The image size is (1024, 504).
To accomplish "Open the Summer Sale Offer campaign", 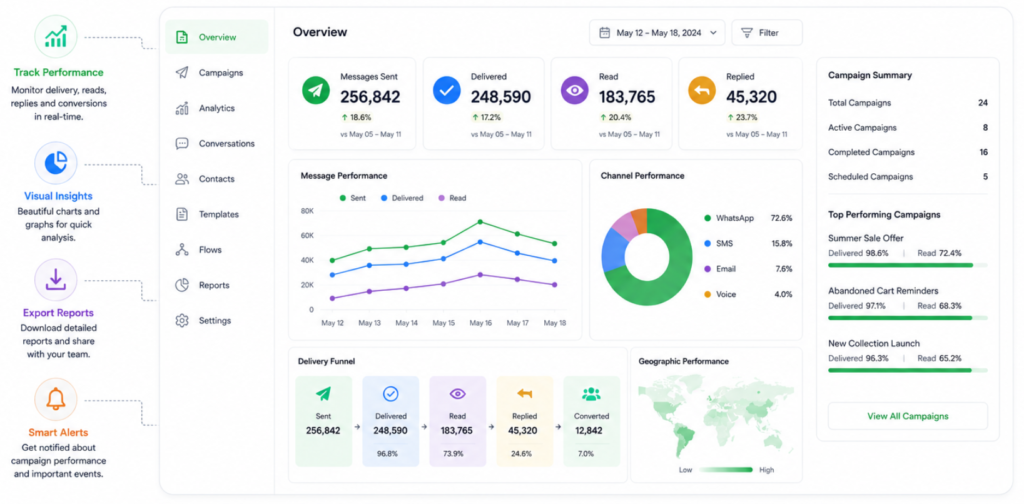I will point(866,238).
